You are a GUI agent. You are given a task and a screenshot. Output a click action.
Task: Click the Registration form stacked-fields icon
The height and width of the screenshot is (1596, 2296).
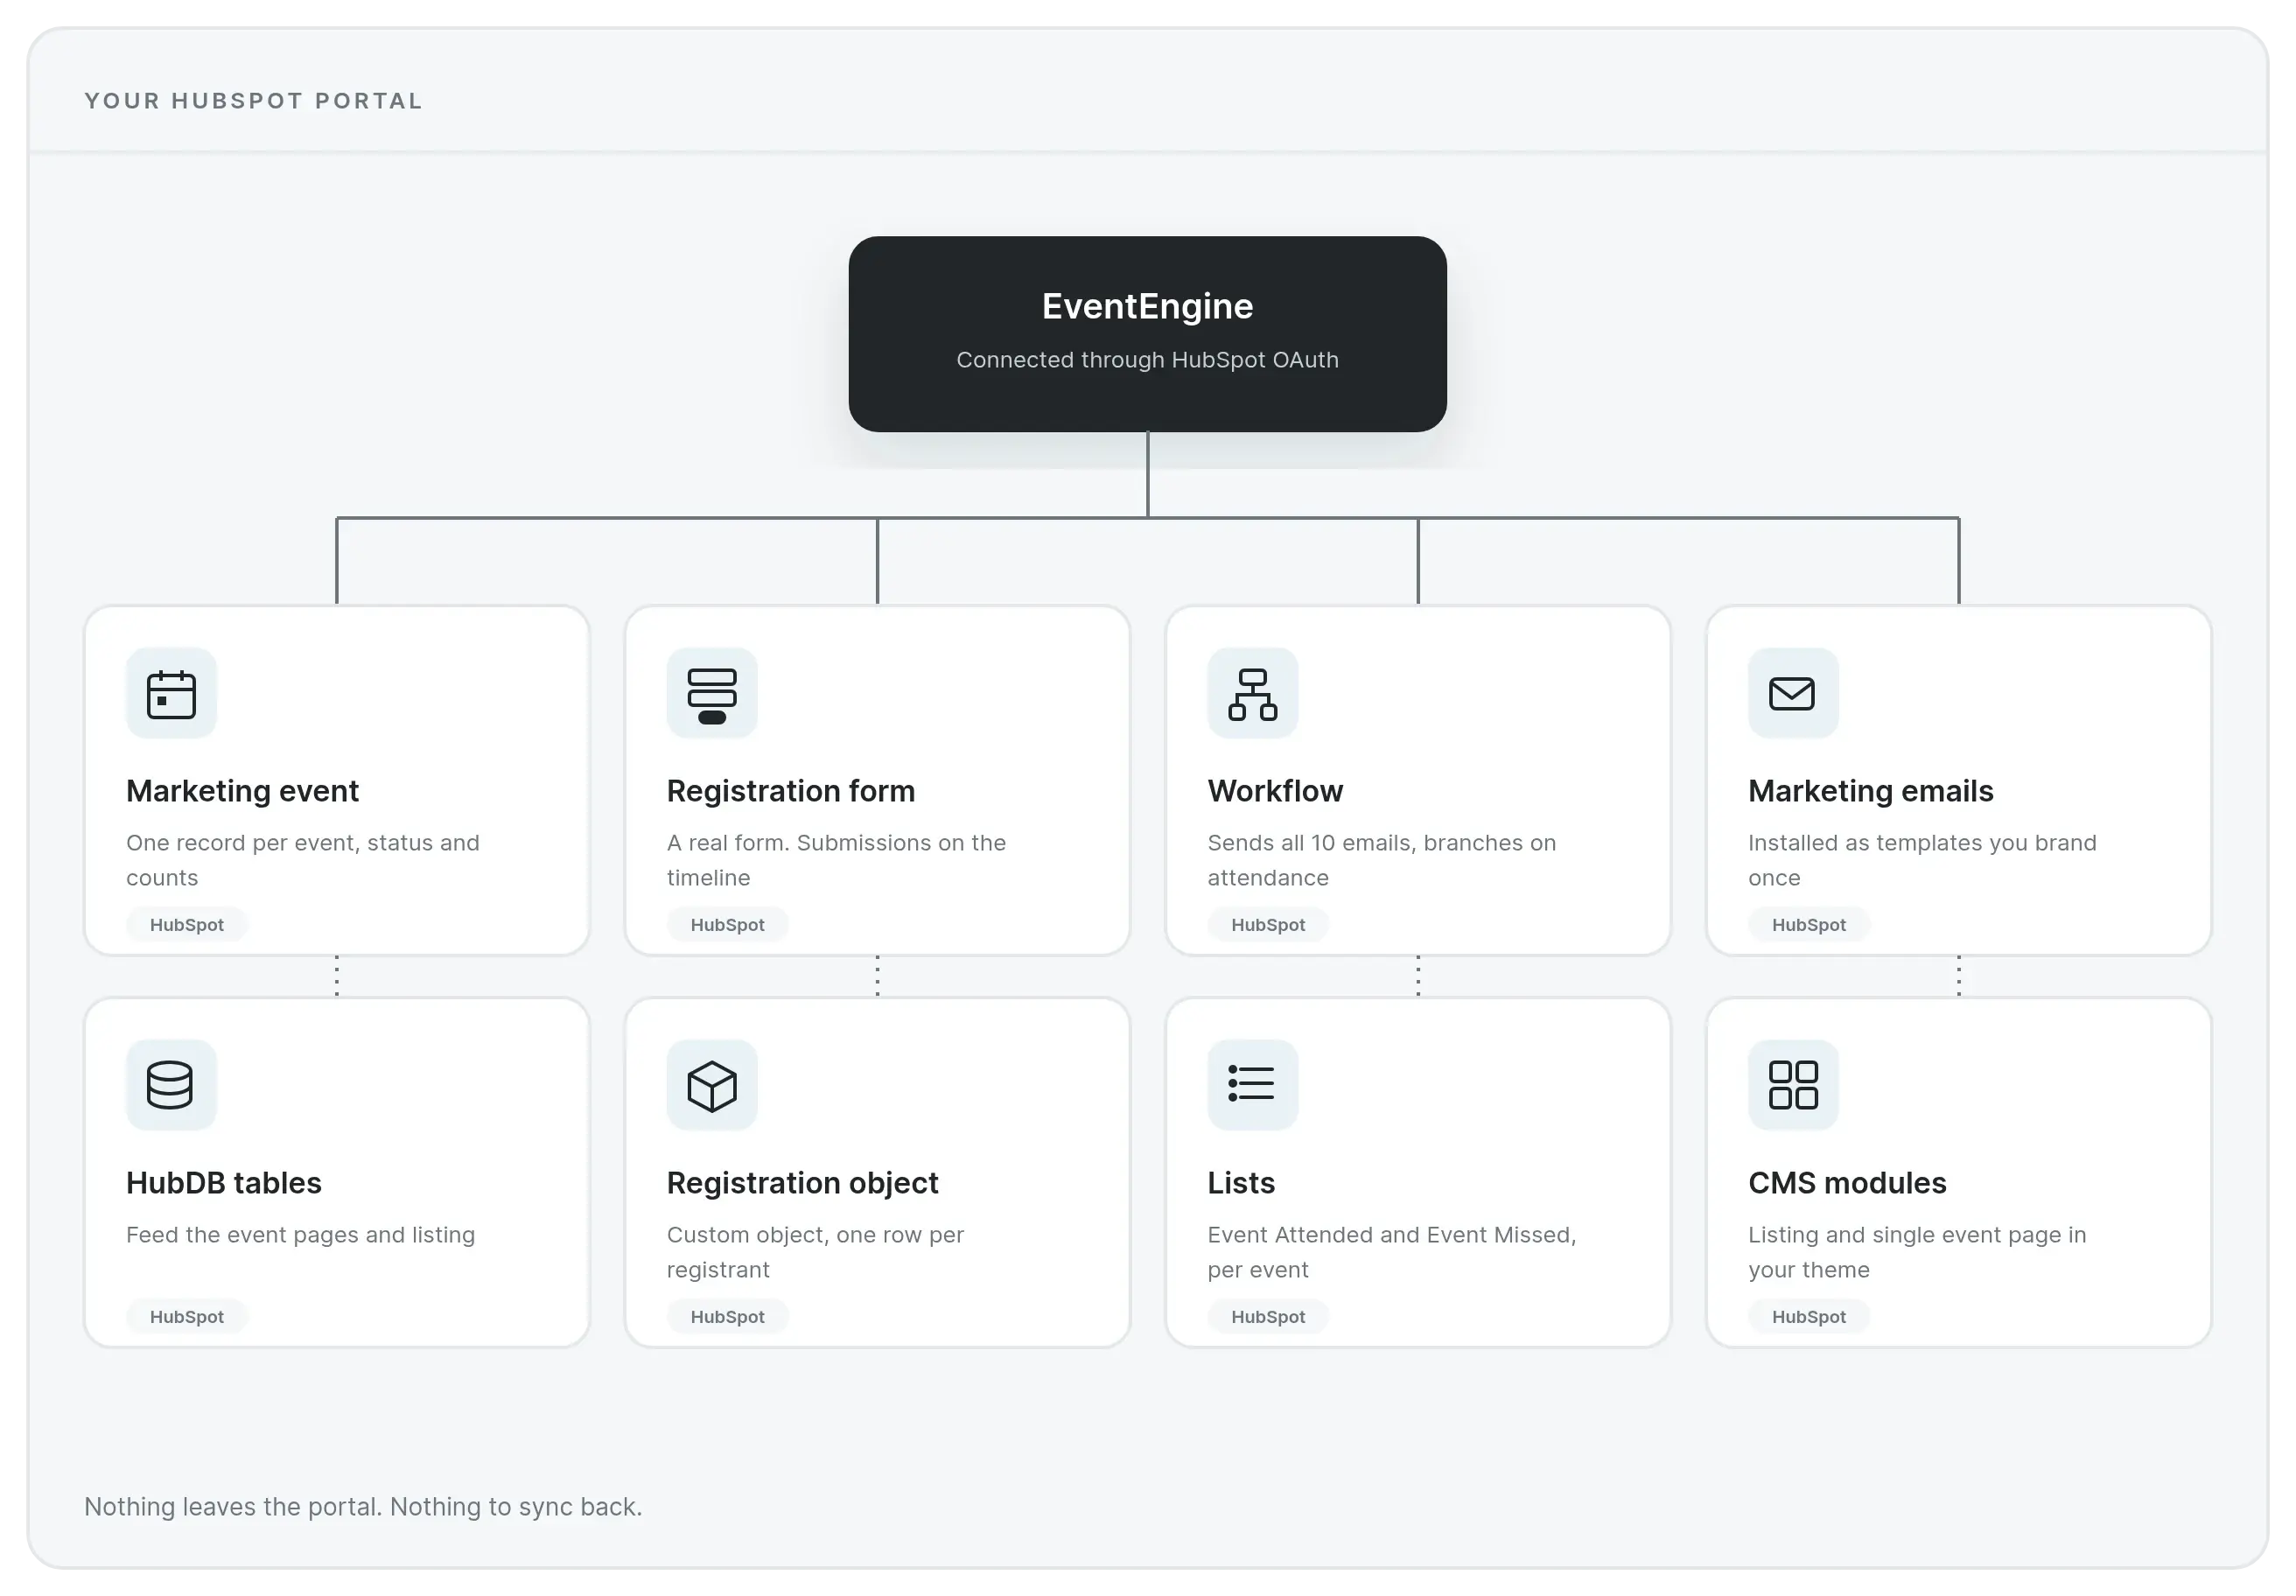click(712, 693)
